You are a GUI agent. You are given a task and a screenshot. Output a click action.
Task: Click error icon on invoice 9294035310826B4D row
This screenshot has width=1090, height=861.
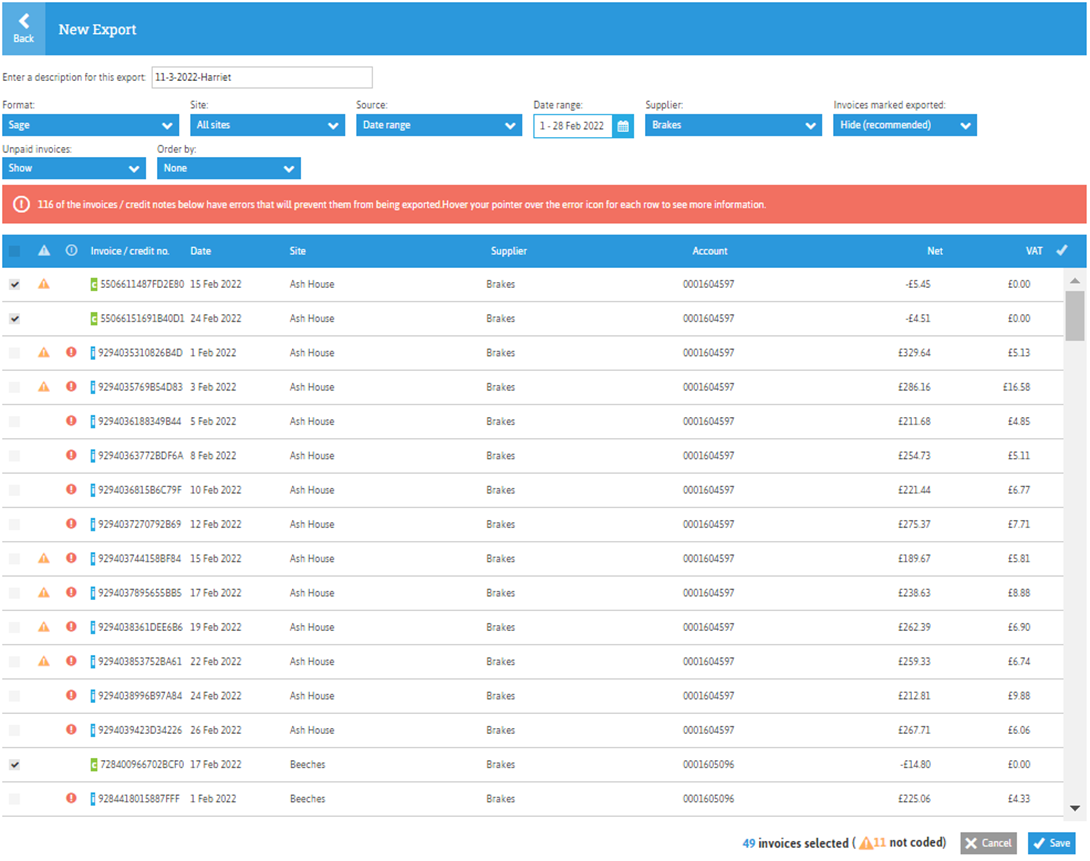(71, 352)
